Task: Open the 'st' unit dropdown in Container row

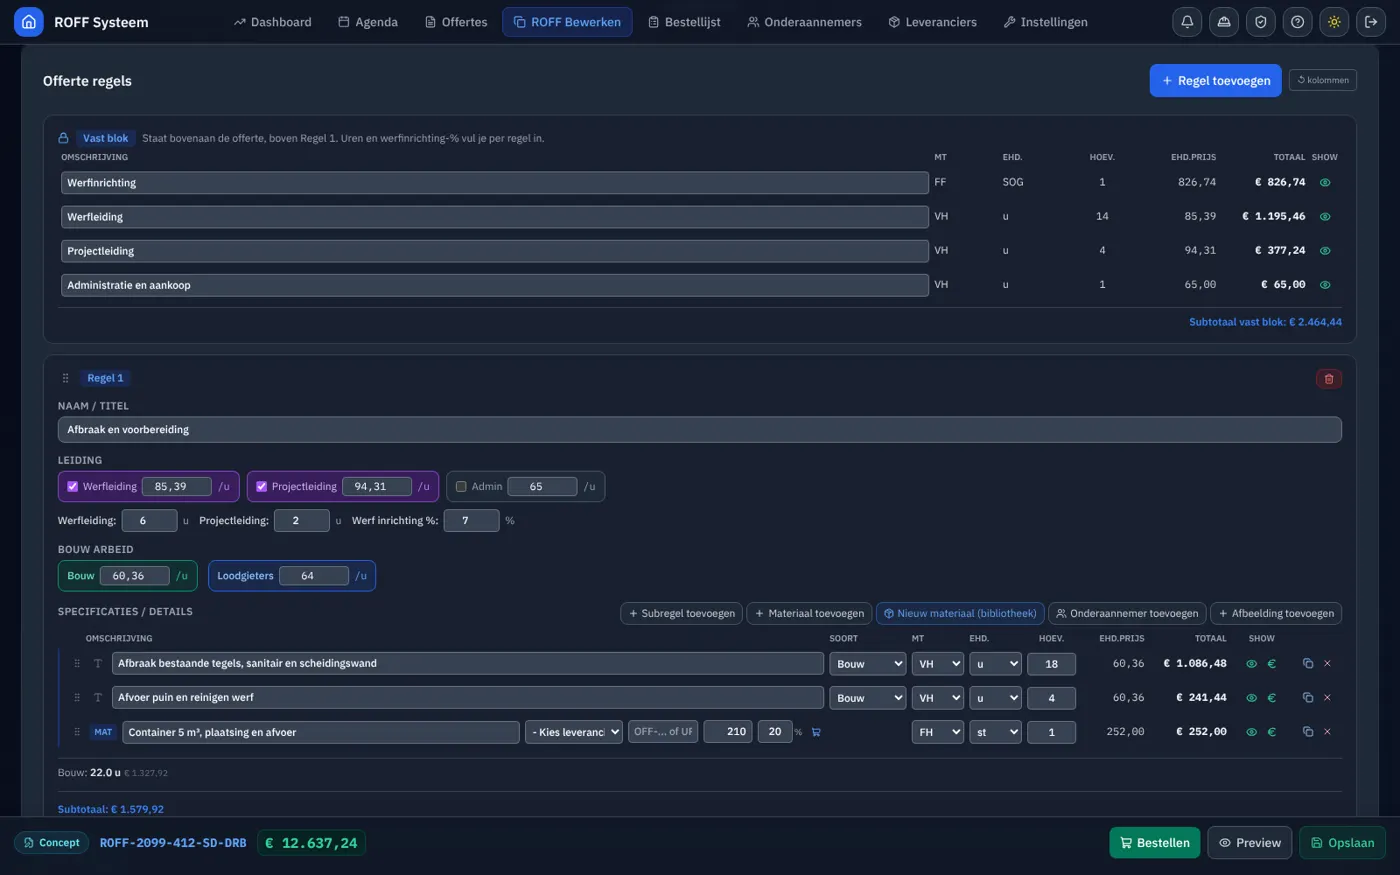Action: click(x=995, y=732)
